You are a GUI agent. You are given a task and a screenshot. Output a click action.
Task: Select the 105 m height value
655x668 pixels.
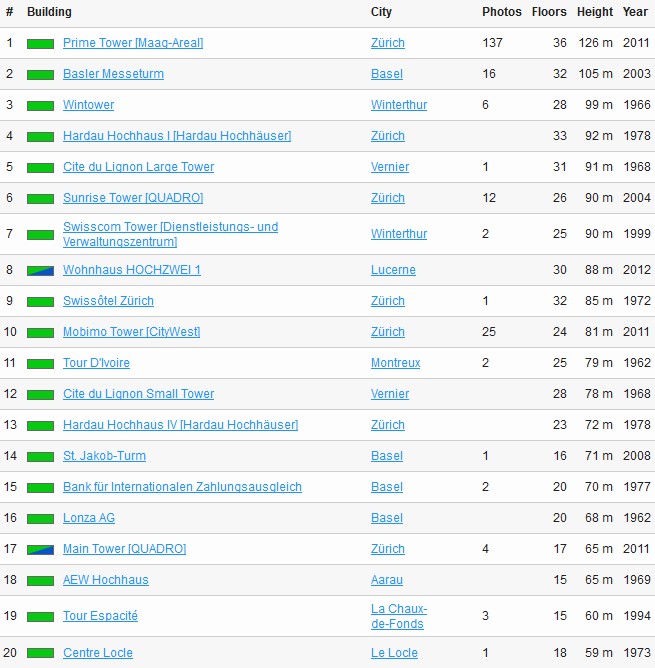pos(596,74)
